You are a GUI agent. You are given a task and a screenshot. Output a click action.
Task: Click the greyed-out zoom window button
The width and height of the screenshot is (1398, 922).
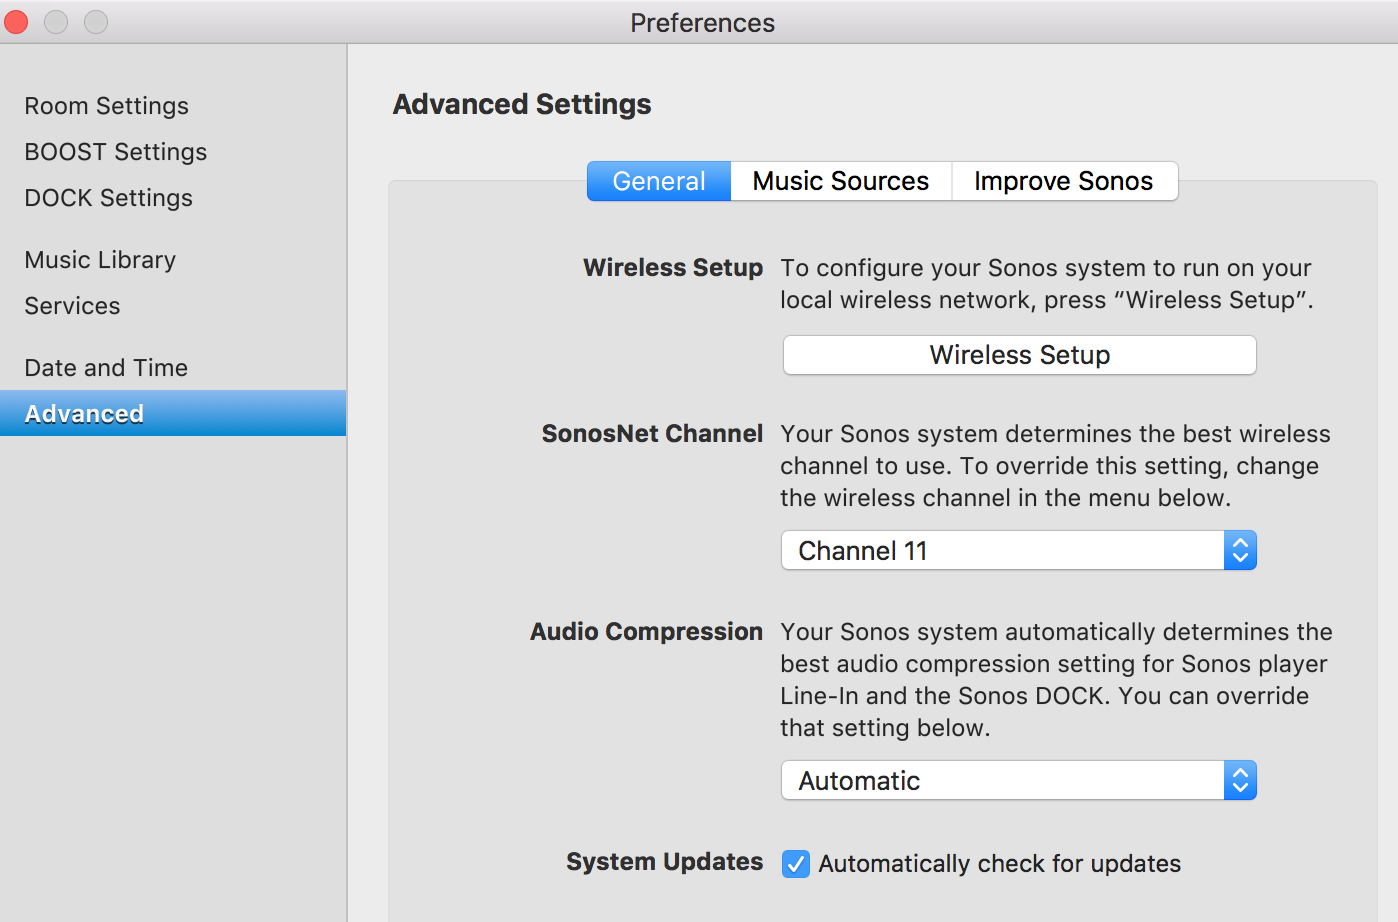(96, 22)
